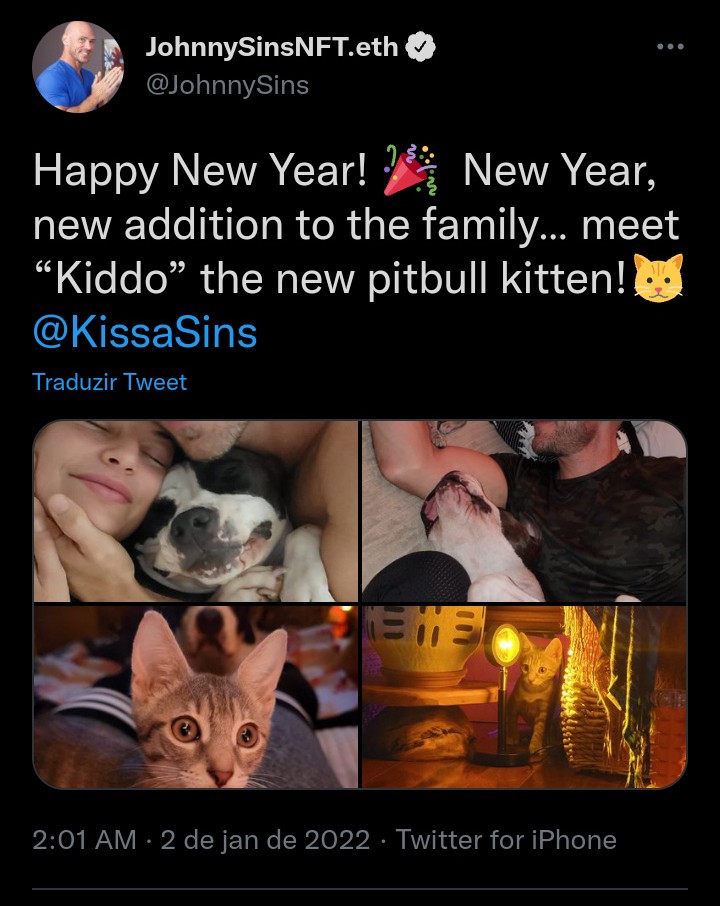The height and width of the screenshot is (906, 720).
Task: Click the verified badge checkmark
Action: pos(421,47)
